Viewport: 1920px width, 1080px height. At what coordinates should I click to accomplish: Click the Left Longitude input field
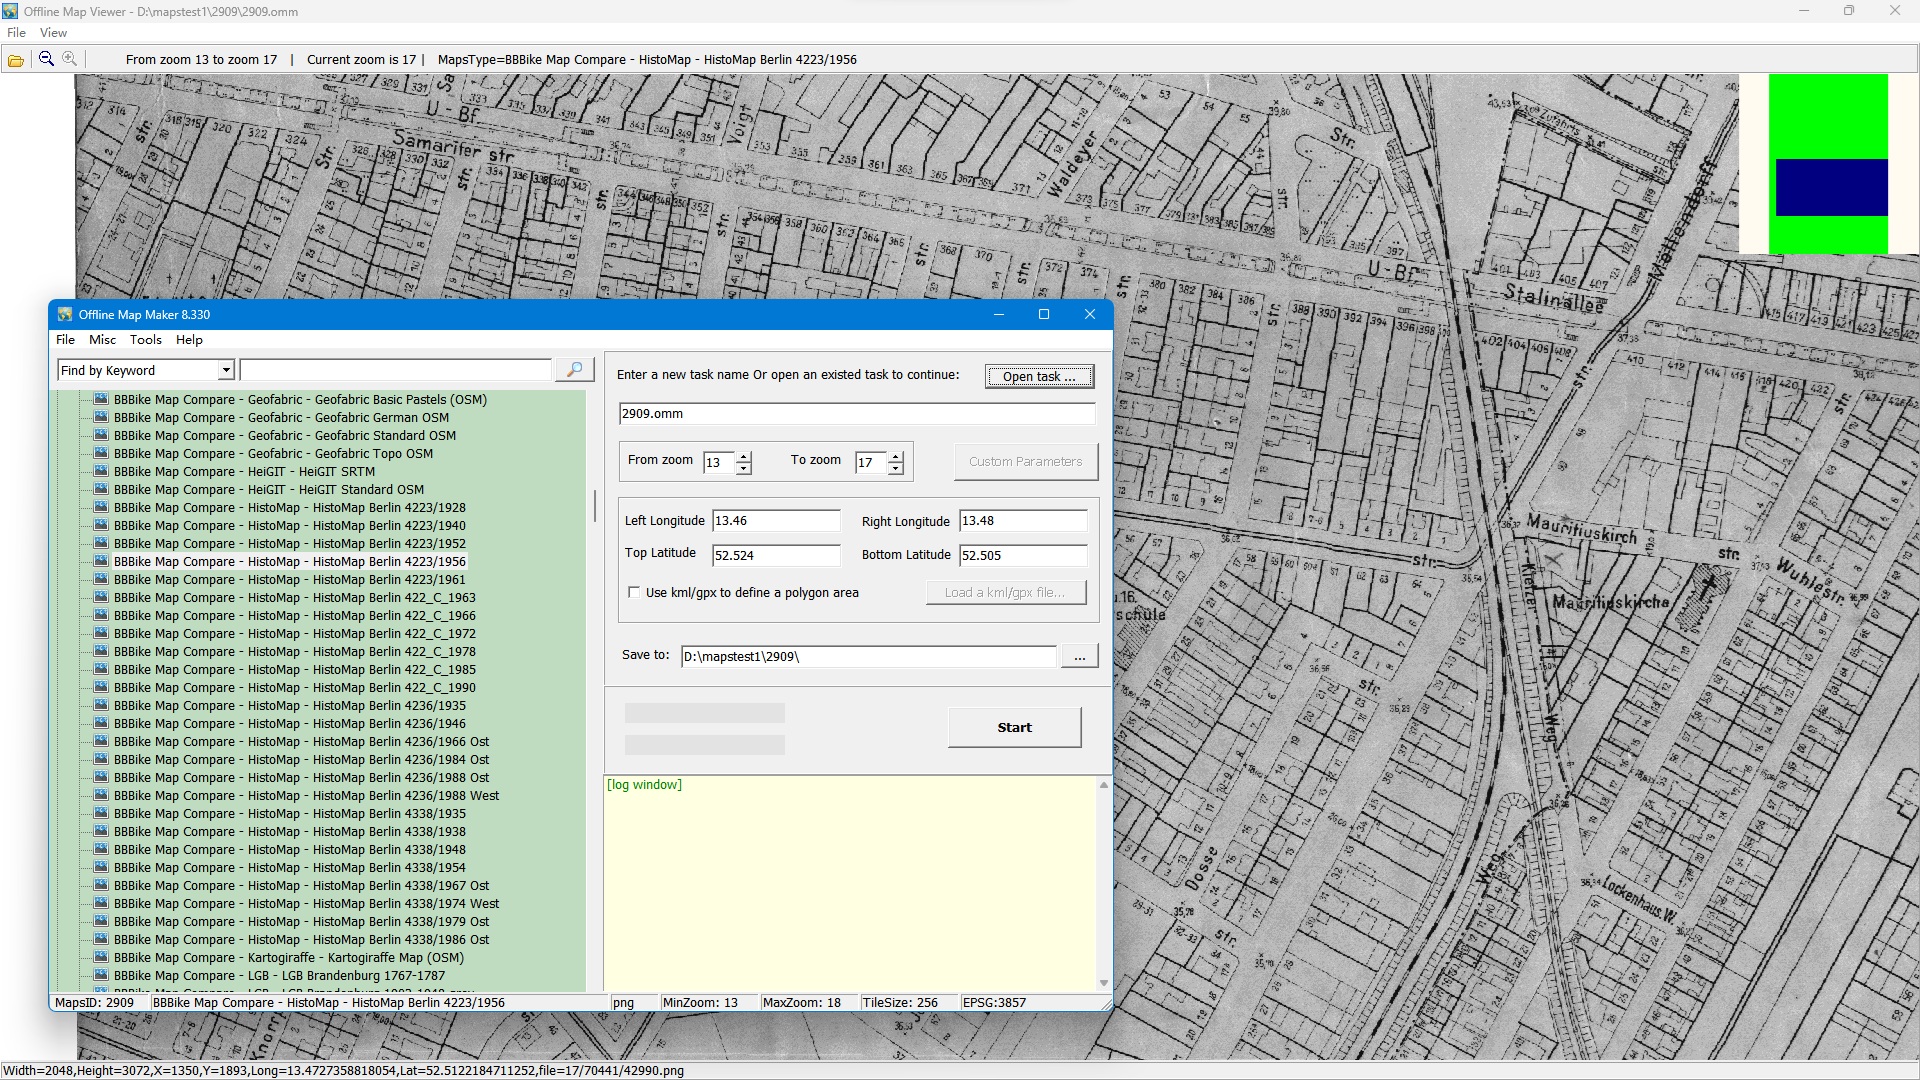coord(776,520)
